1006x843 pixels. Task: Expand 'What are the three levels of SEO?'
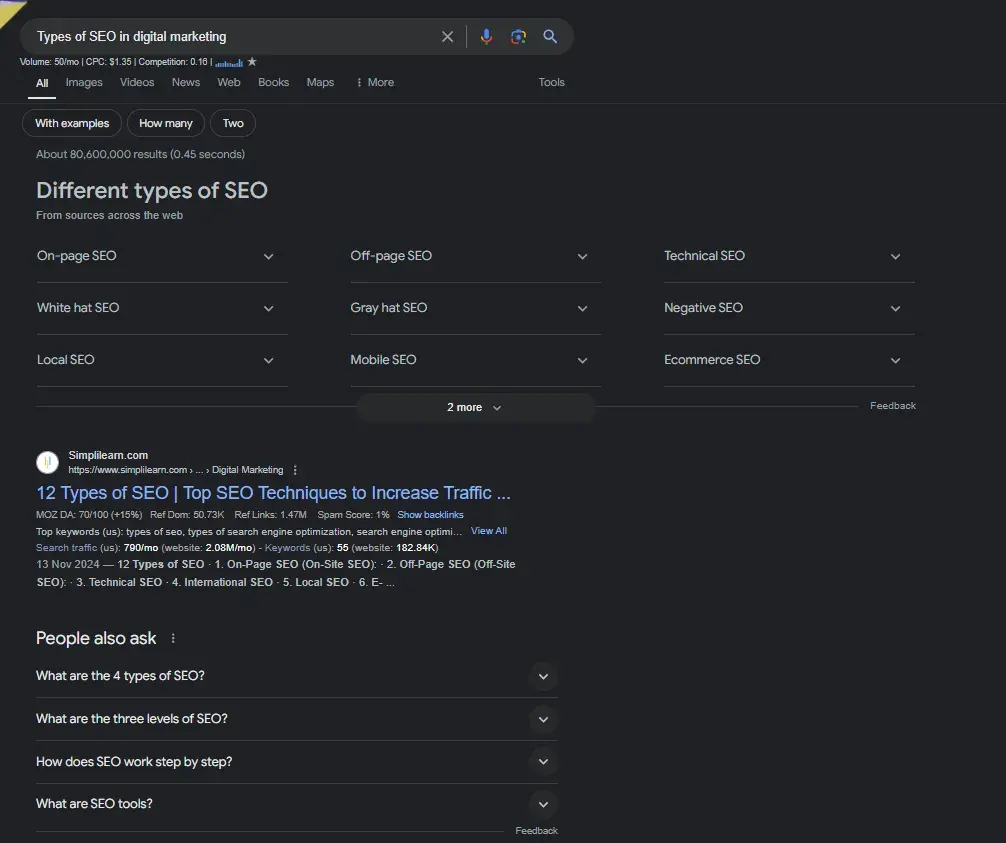pos(296,719)
